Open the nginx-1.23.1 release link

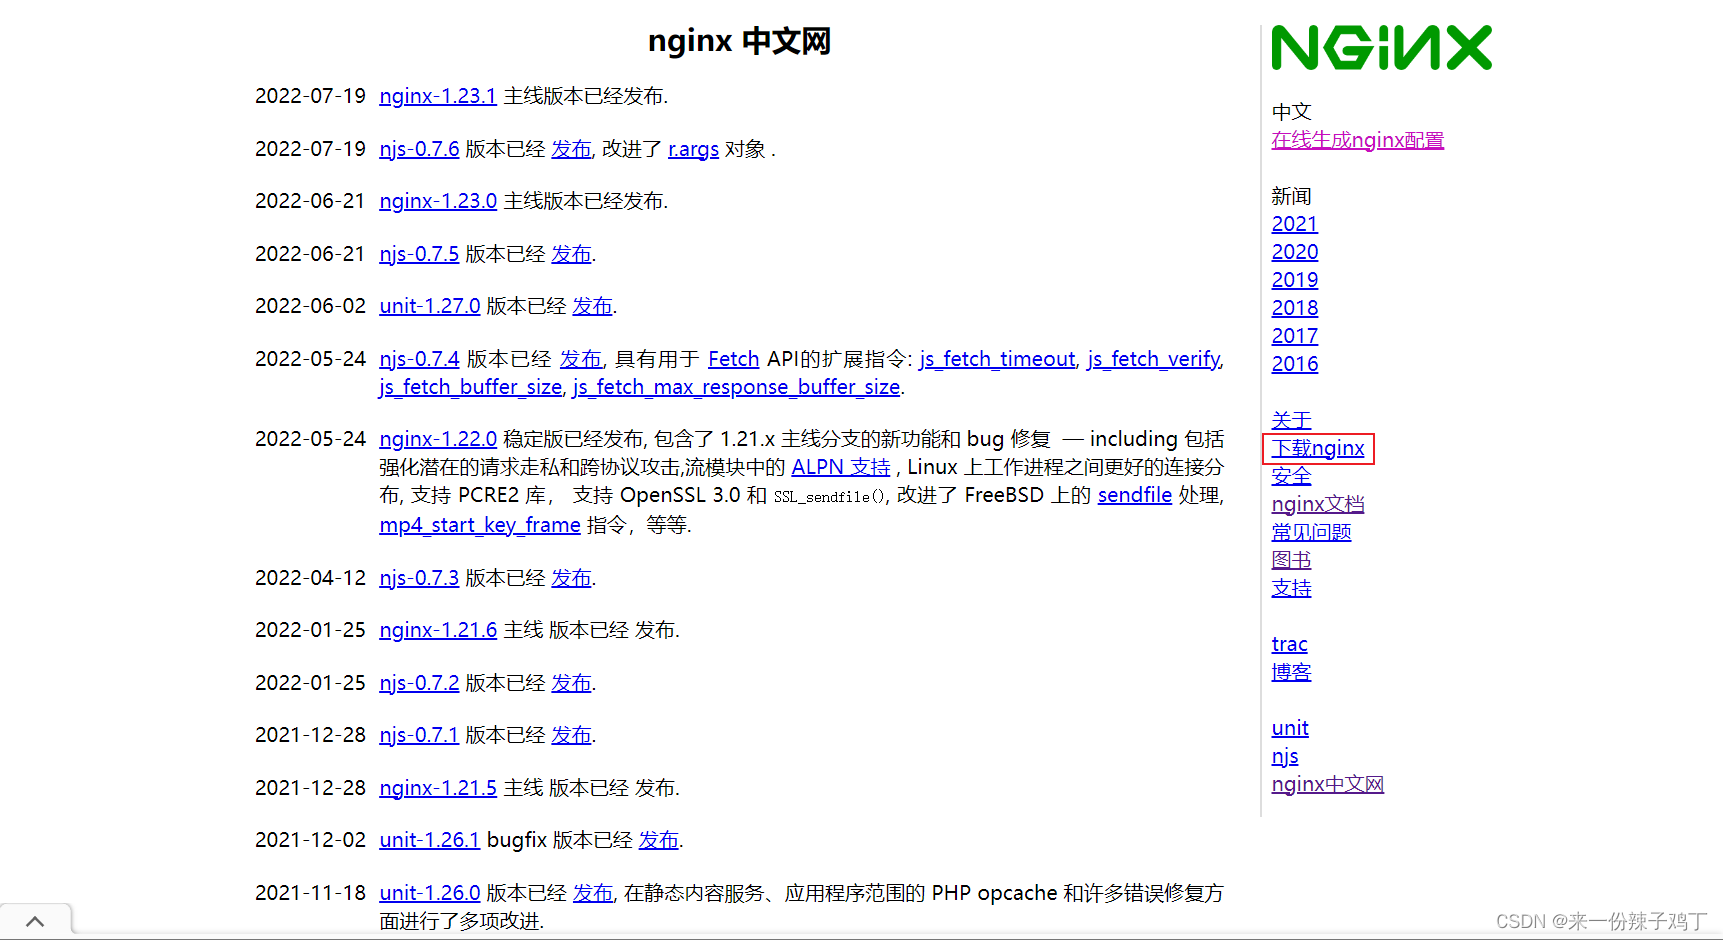[438, 96]
